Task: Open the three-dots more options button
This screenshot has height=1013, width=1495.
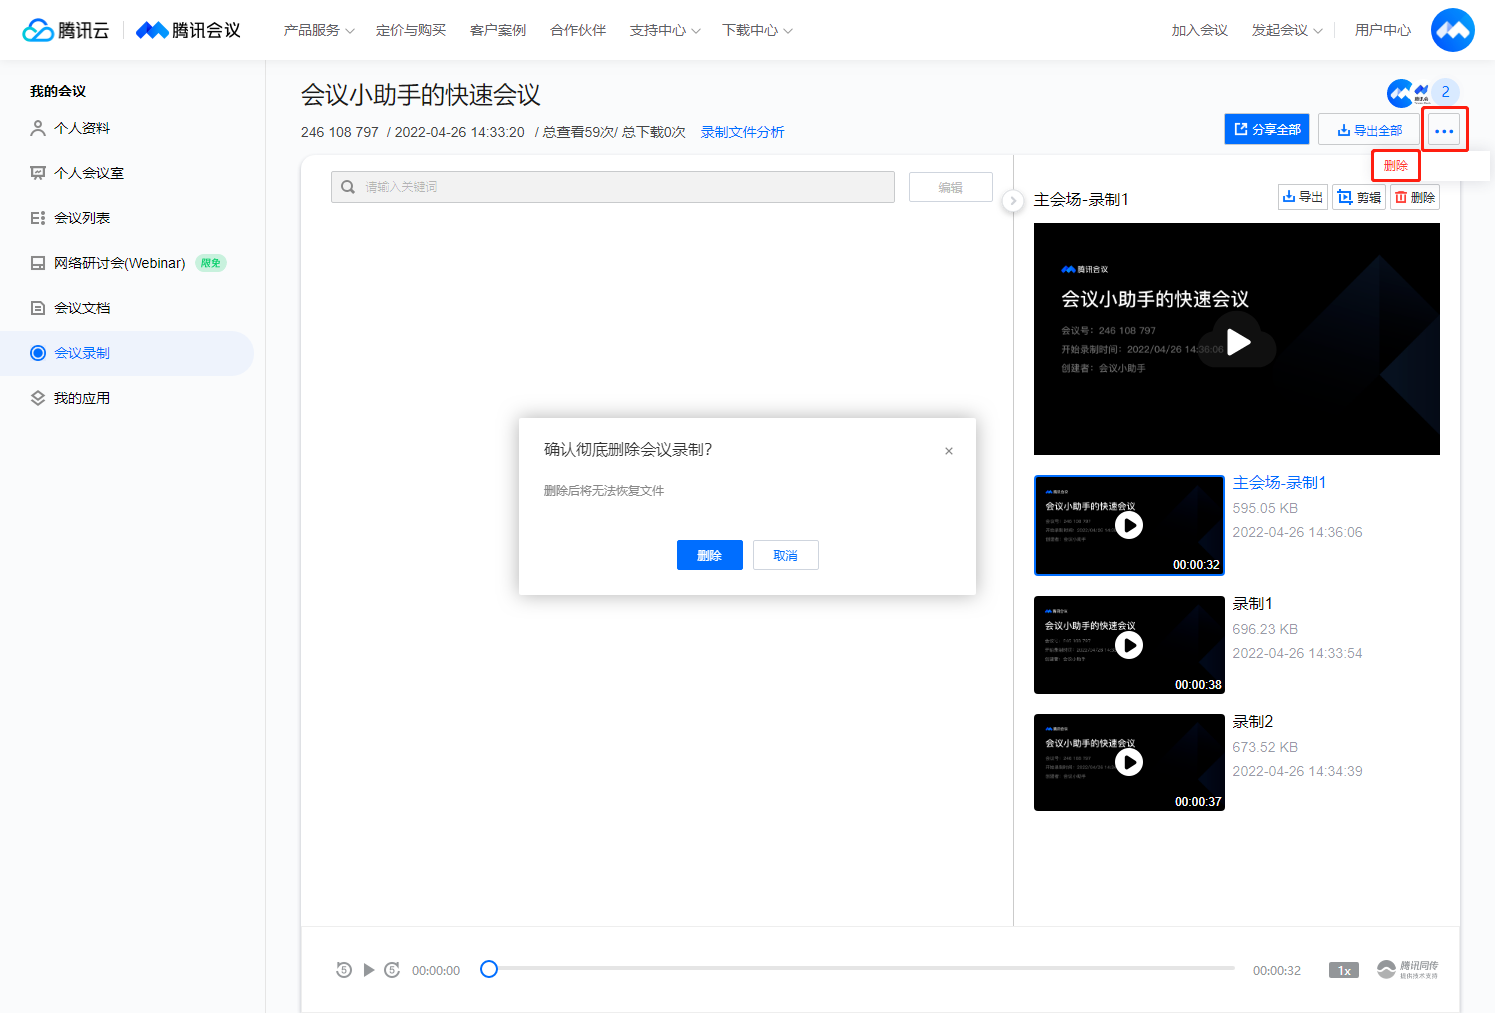Action: (1444, 130)
